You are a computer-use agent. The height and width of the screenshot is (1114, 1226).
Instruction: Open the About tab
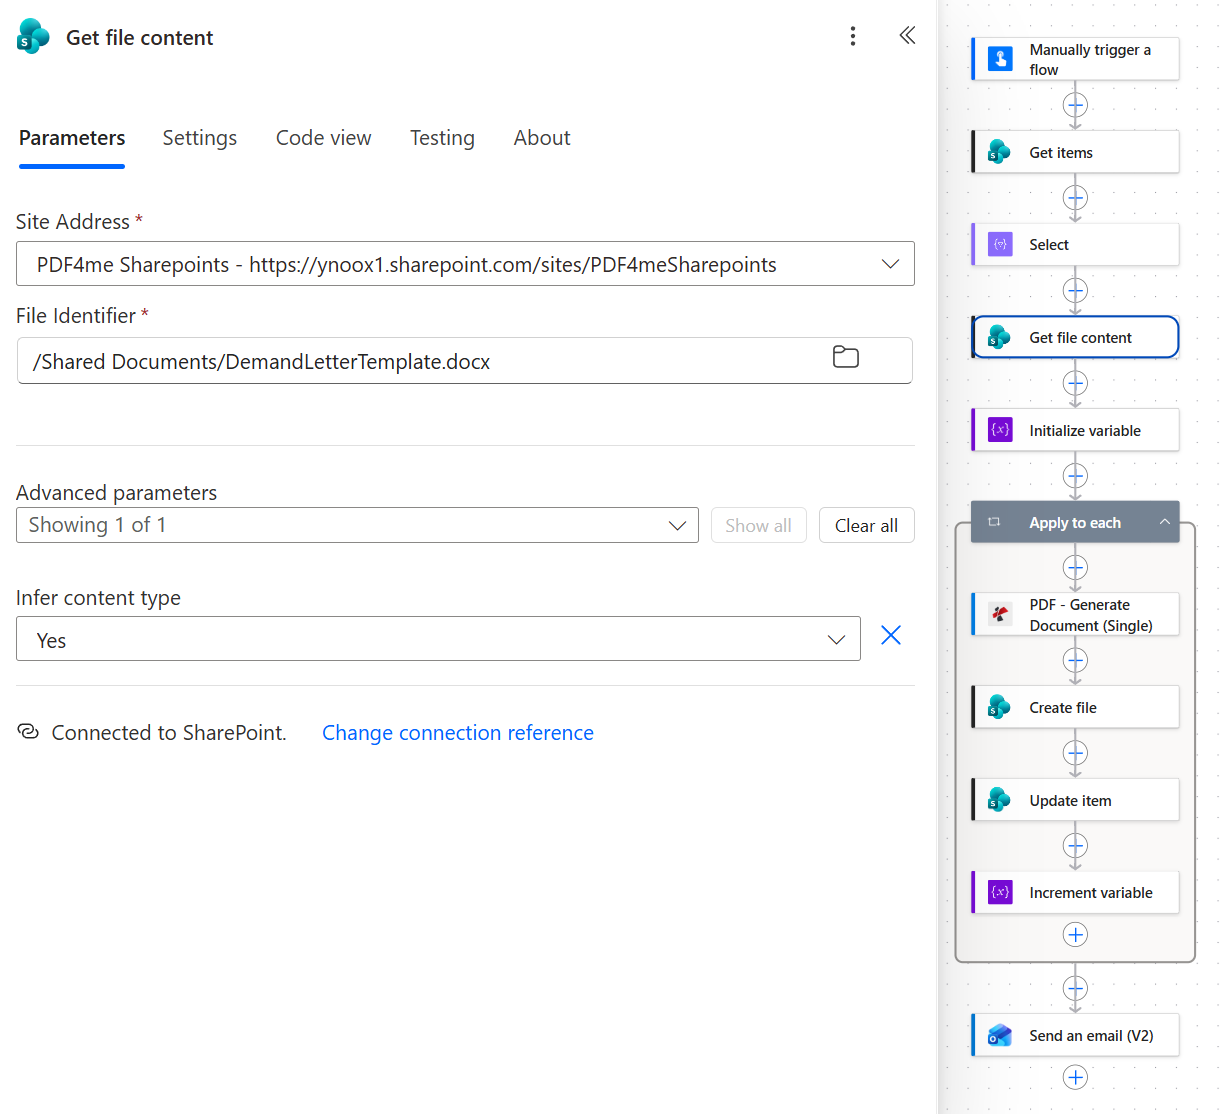[542, 138]
